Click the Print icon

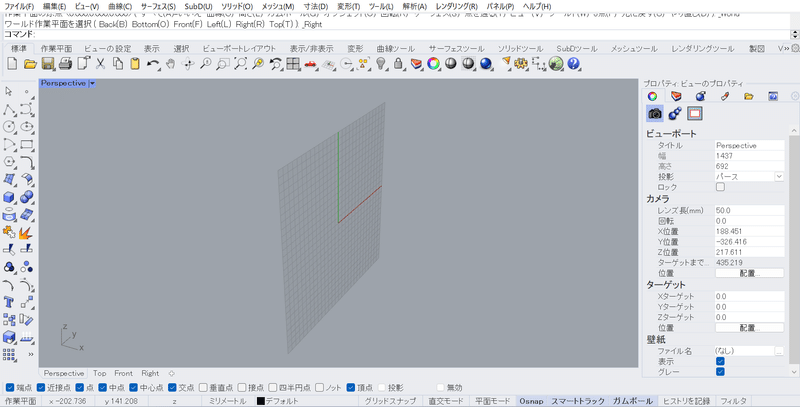[x=65, y=64]
